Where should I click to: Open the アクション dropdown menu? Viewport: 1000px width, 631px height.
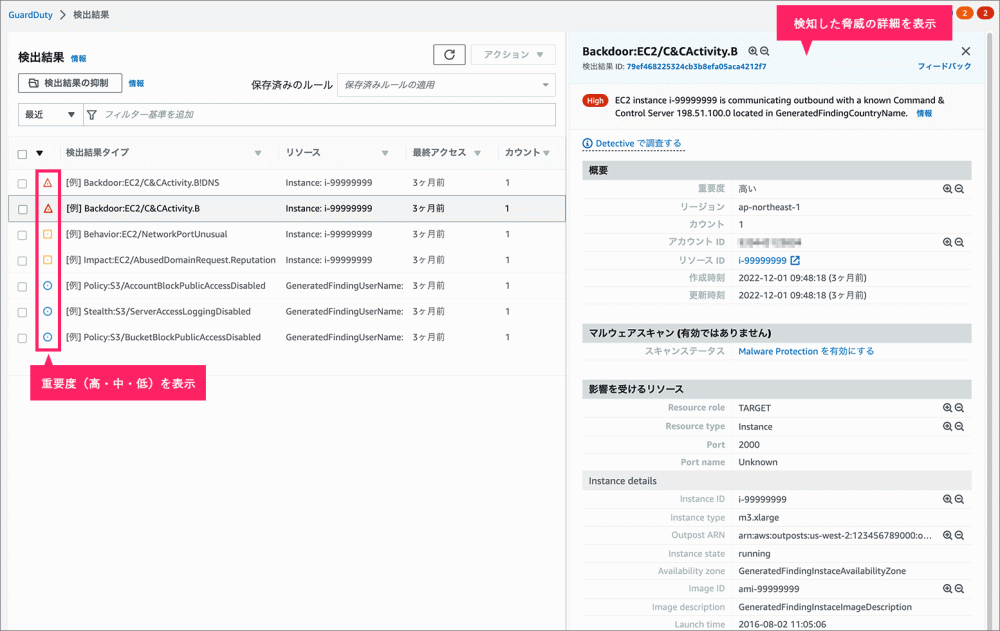click(x=513, y=55)
